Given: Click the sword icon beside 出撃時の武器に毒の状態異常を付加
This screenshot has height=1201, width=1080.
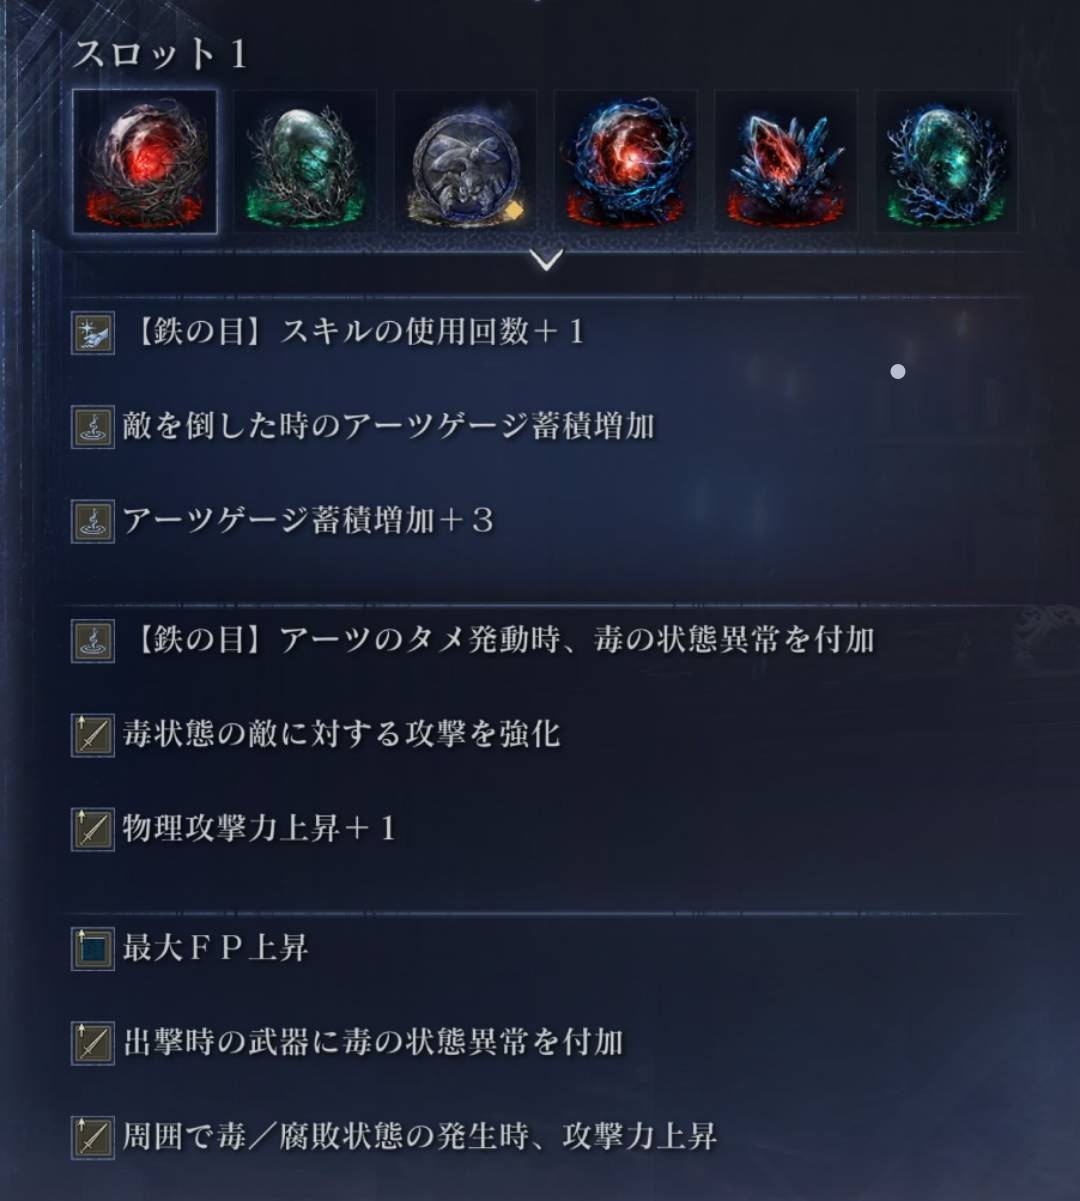Looking at the screenshot, I should tap(92, 1043).
